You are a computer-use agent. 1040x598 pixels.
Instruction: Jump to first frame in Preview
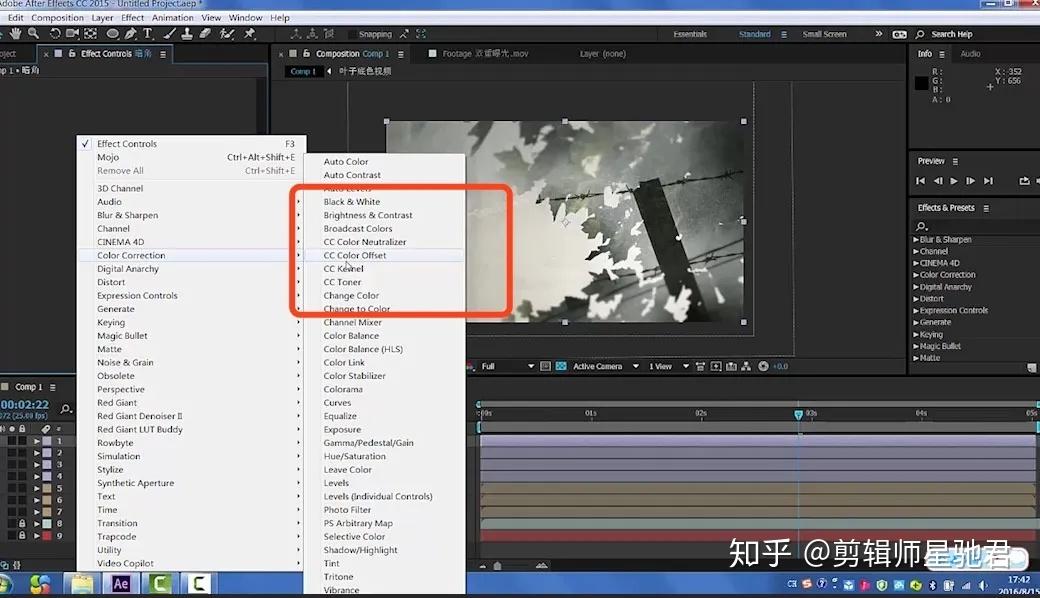pyautogui.click(x=920, y=180)
